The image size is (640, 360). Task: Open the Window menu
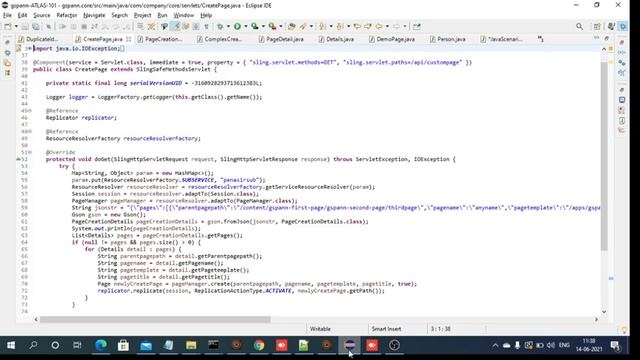click(x=184, y=15)
